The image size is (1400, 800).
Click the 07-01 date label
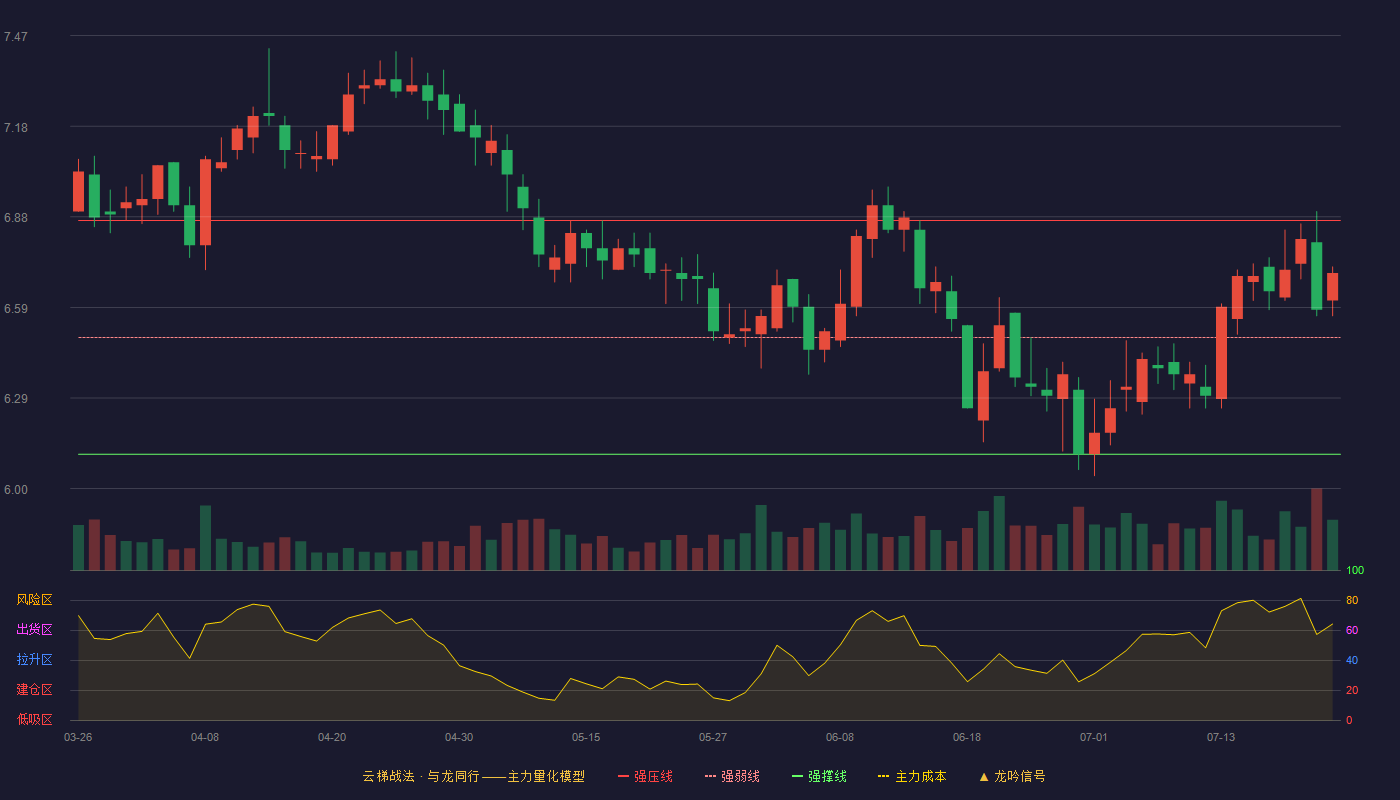pos(1094,737)
